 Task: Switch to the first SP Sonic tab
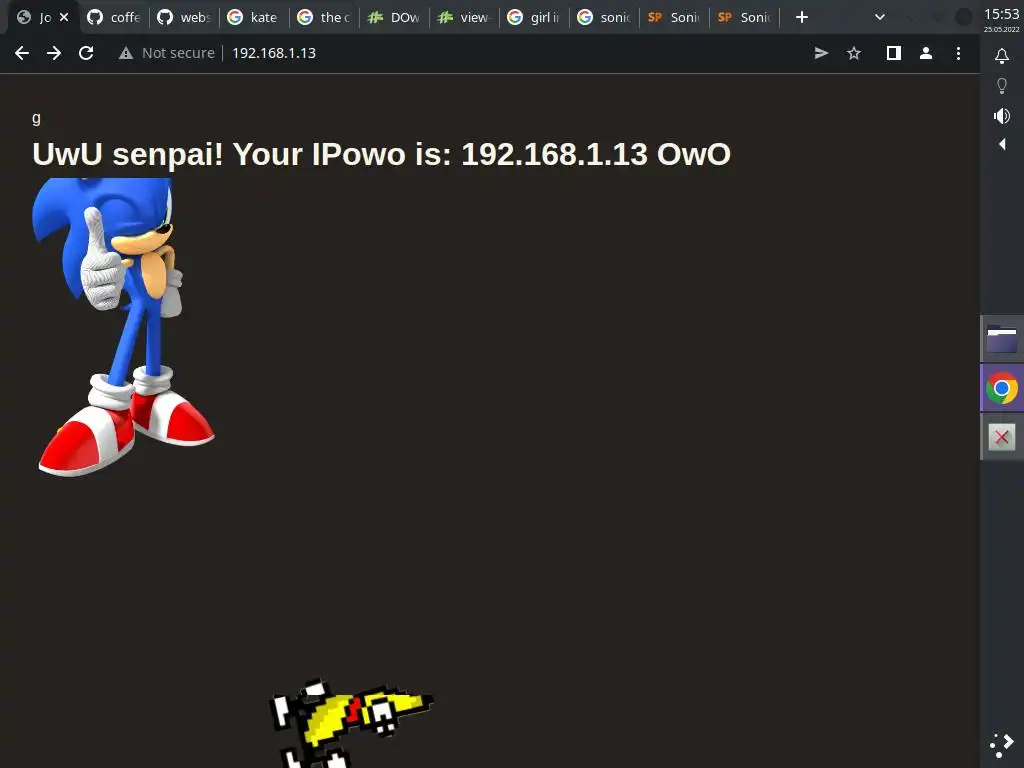tap(673, 17)
